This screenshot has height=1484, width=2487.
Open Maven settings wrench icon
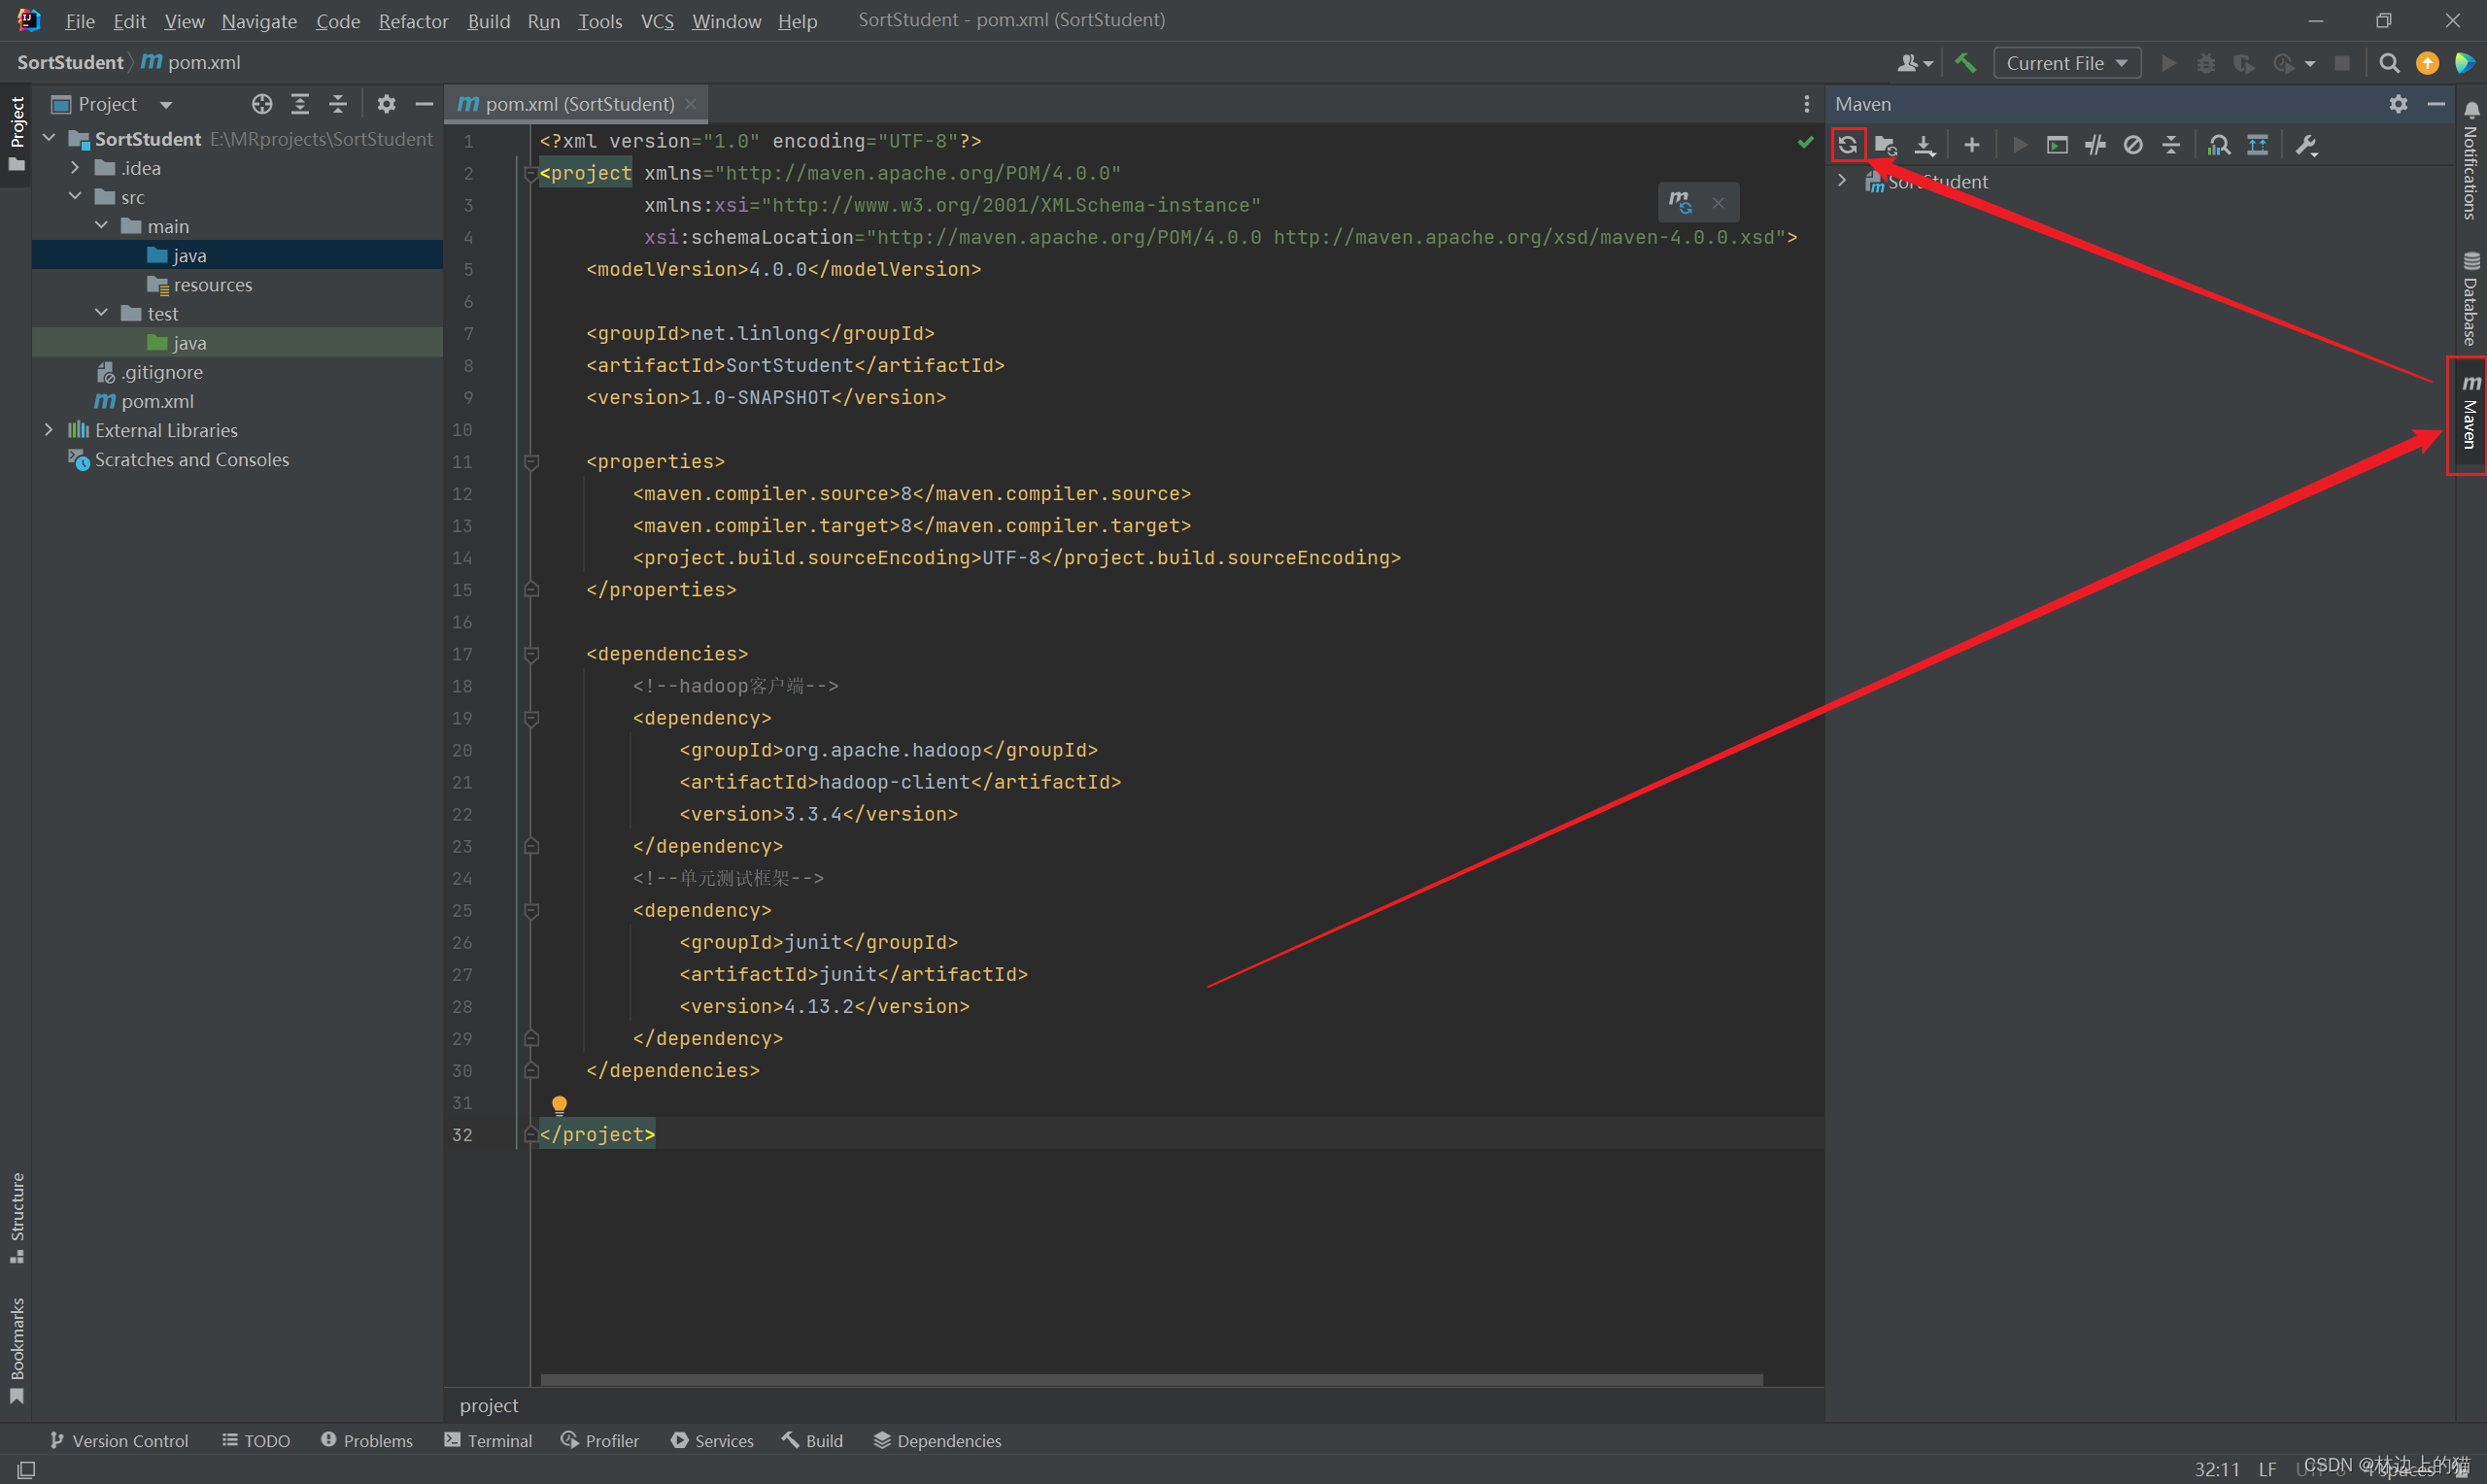tap(2306, 145)
